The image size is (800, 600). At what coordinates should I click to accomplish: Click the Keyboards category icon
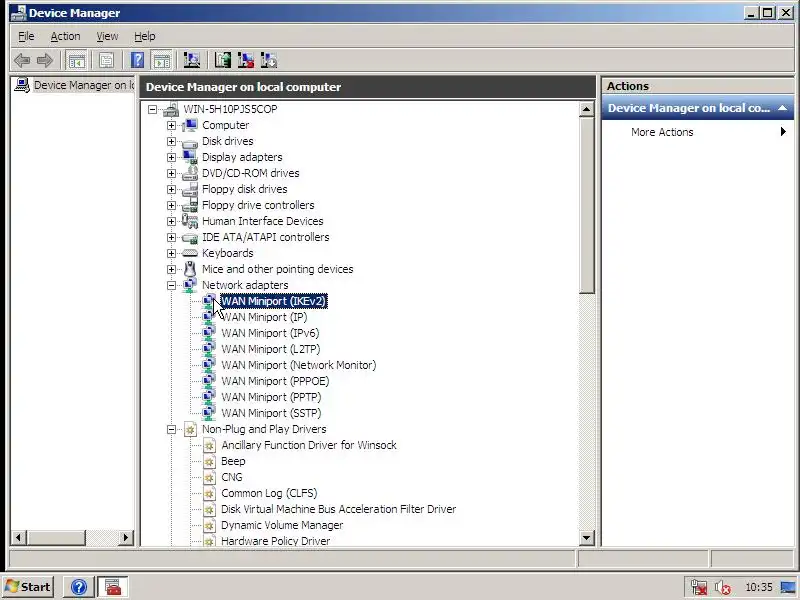[190, 253]
